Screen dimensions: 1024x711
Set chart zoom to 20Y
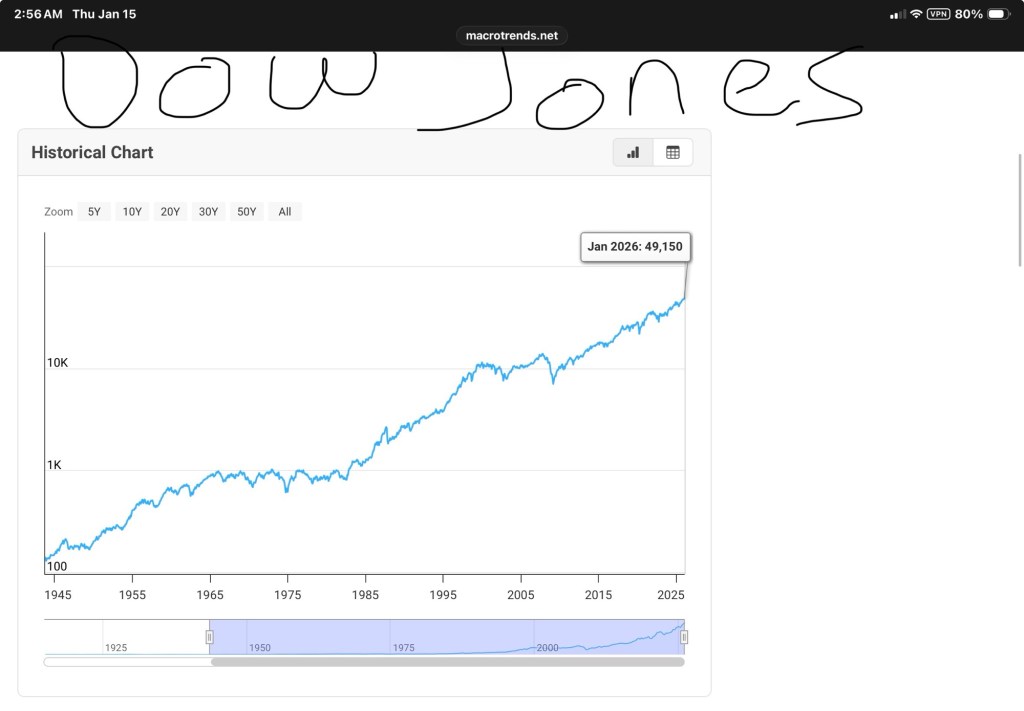[x=170, y=212]
